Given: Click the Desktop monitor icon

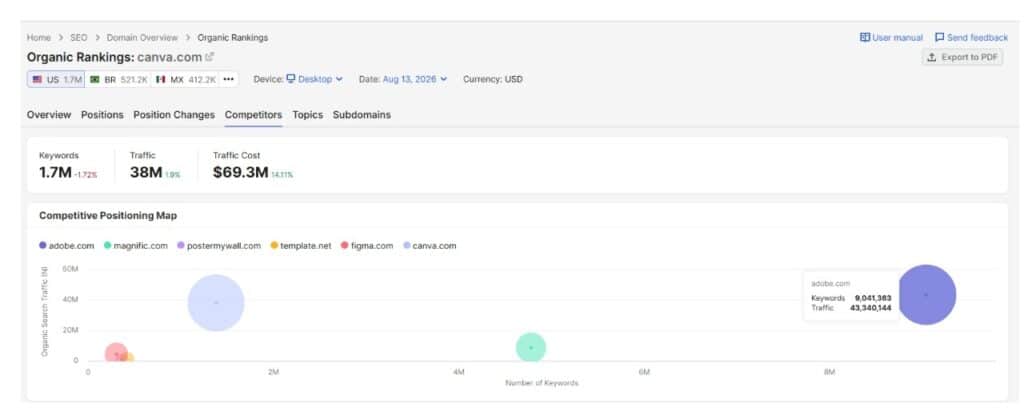Looking at the screenshot, I should point(291,79).
